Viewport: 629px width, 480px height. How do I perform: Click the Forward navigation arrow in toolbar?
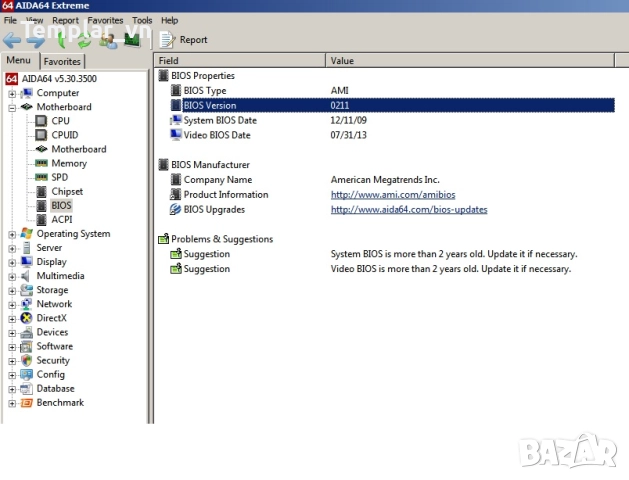click(35, 40)
